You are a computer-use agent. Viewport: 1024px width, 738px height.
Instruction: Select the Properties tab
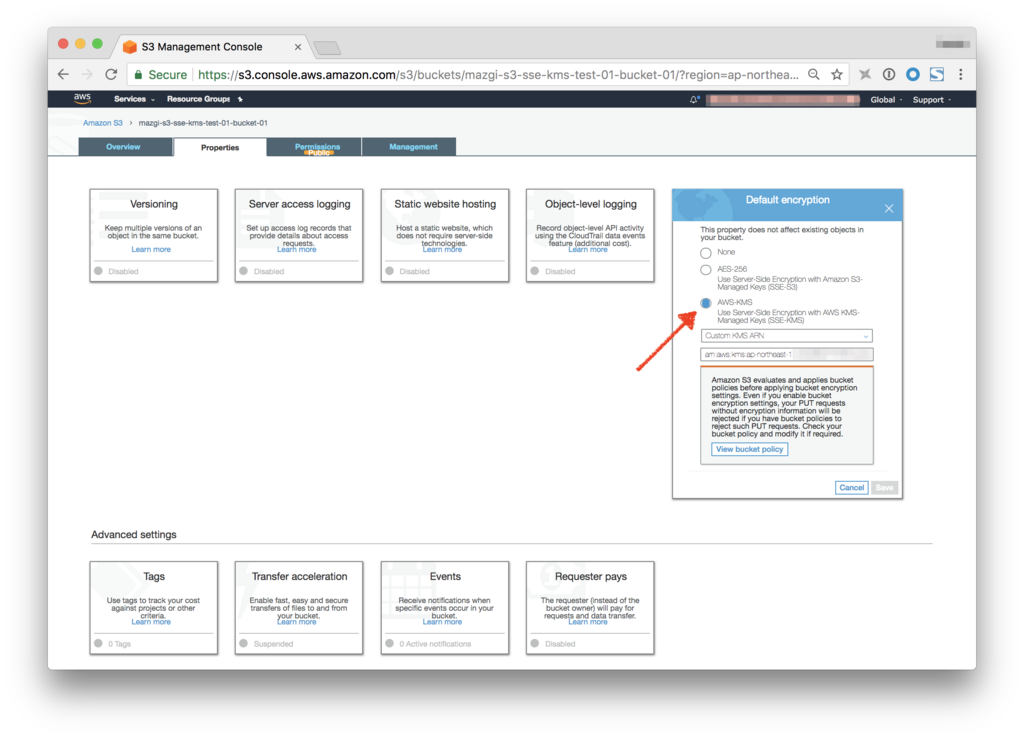(x=220, y=148)
